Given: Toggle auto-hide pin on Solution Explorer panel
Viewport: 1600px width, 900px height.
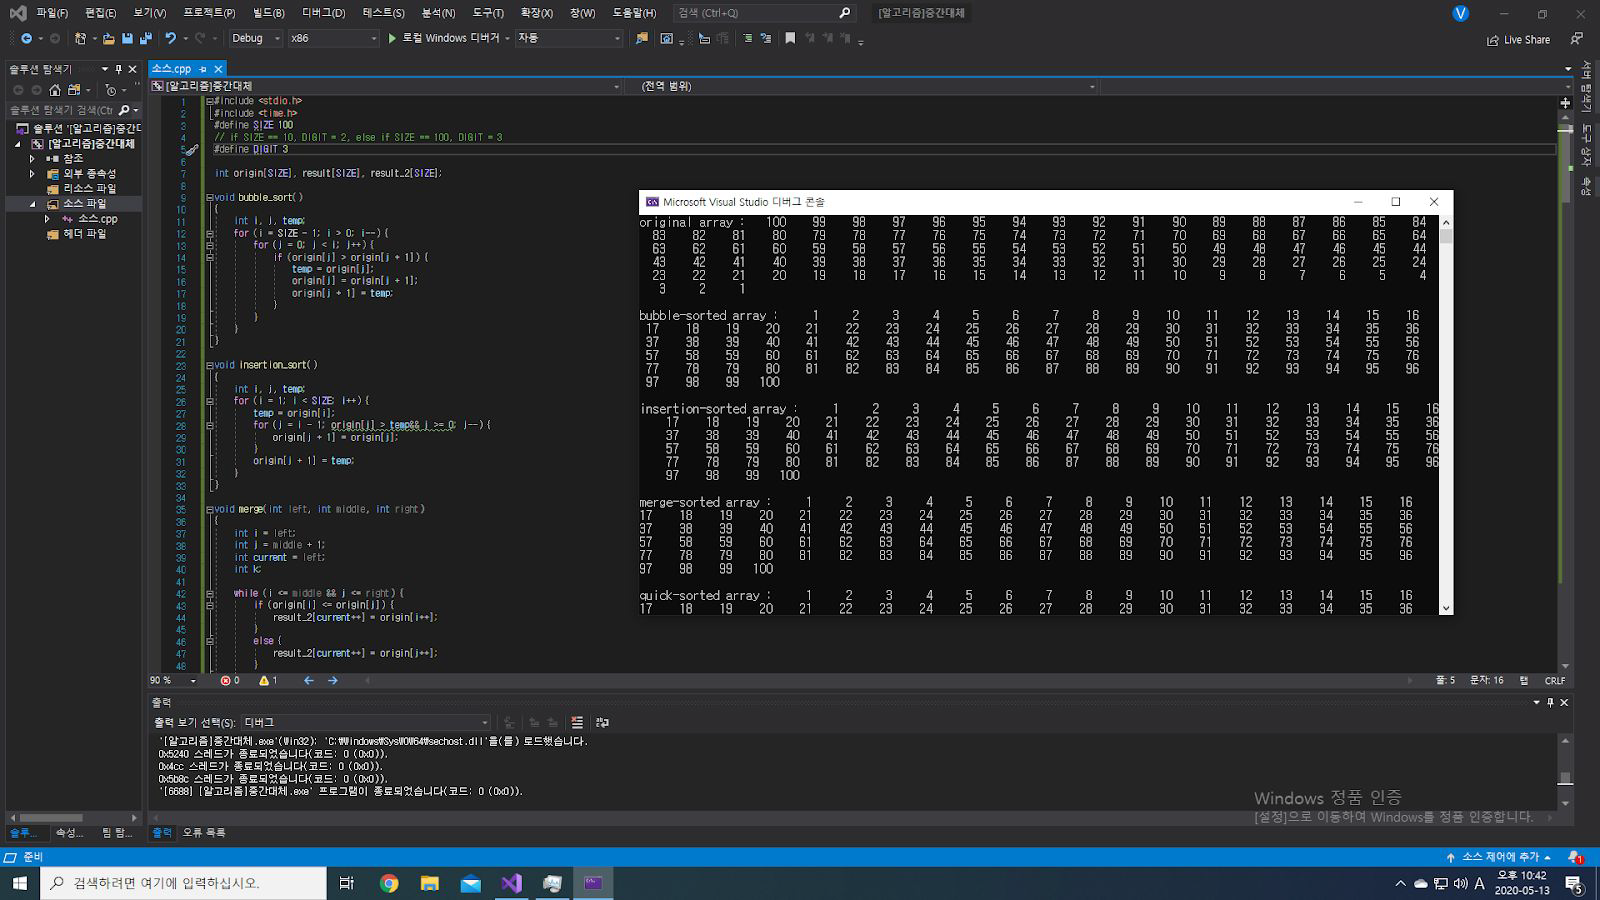Looking at the screenshot, I should (x=118, y=69).
